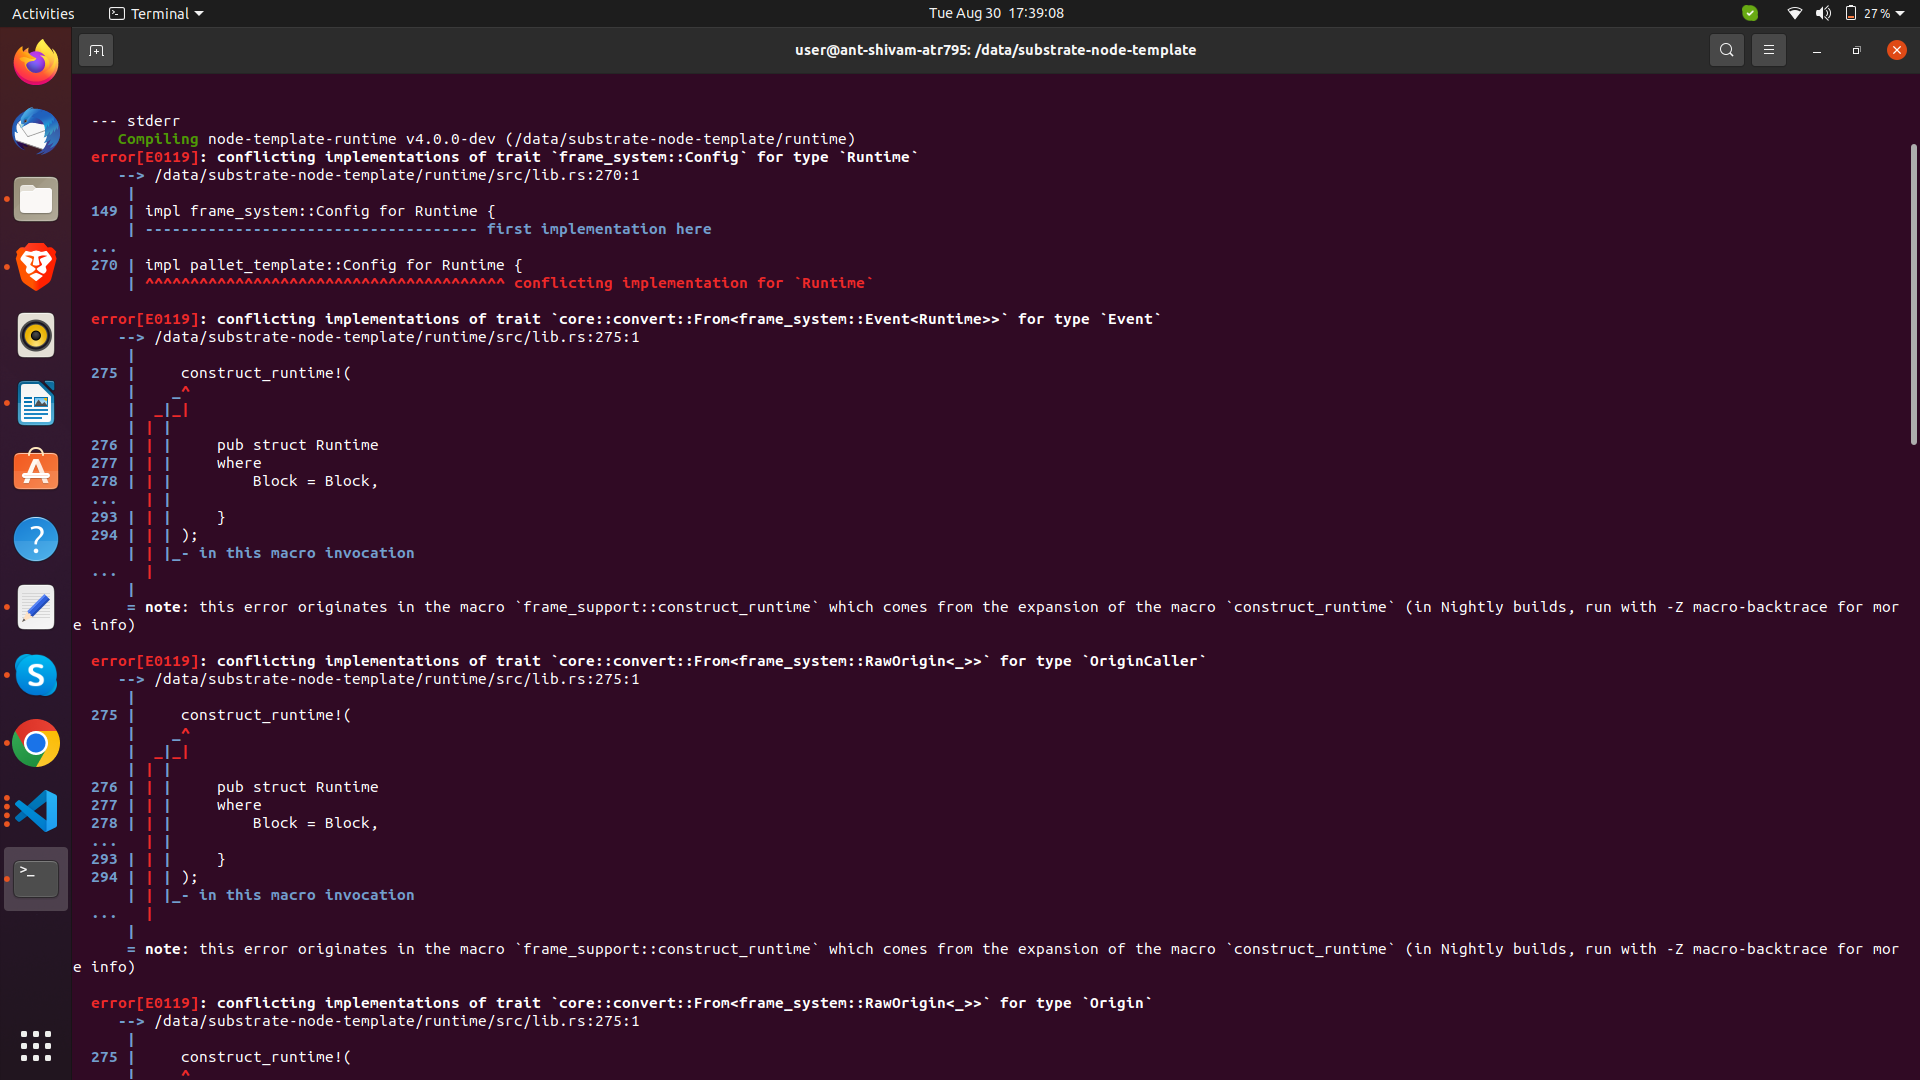Image resolution: width=1920 pixels, height=1080 pixels.
Task: Launch Google Chrome from the dock
Action: point(36,743)
